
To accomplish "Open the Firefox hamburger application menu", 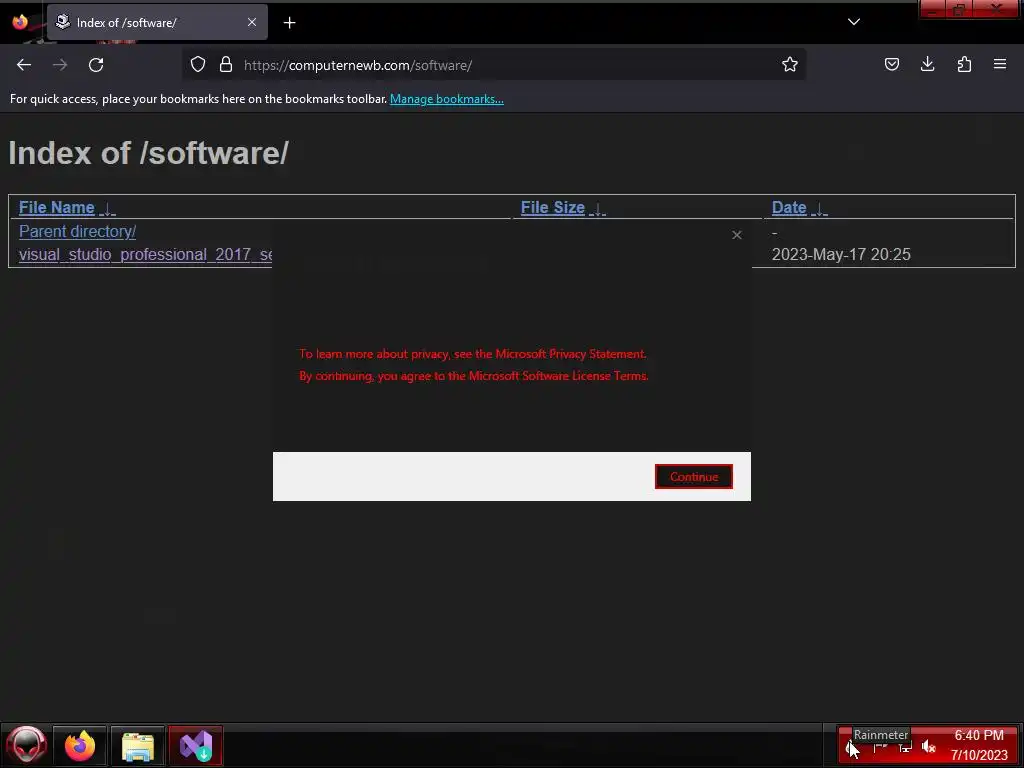I will 1000,64.
